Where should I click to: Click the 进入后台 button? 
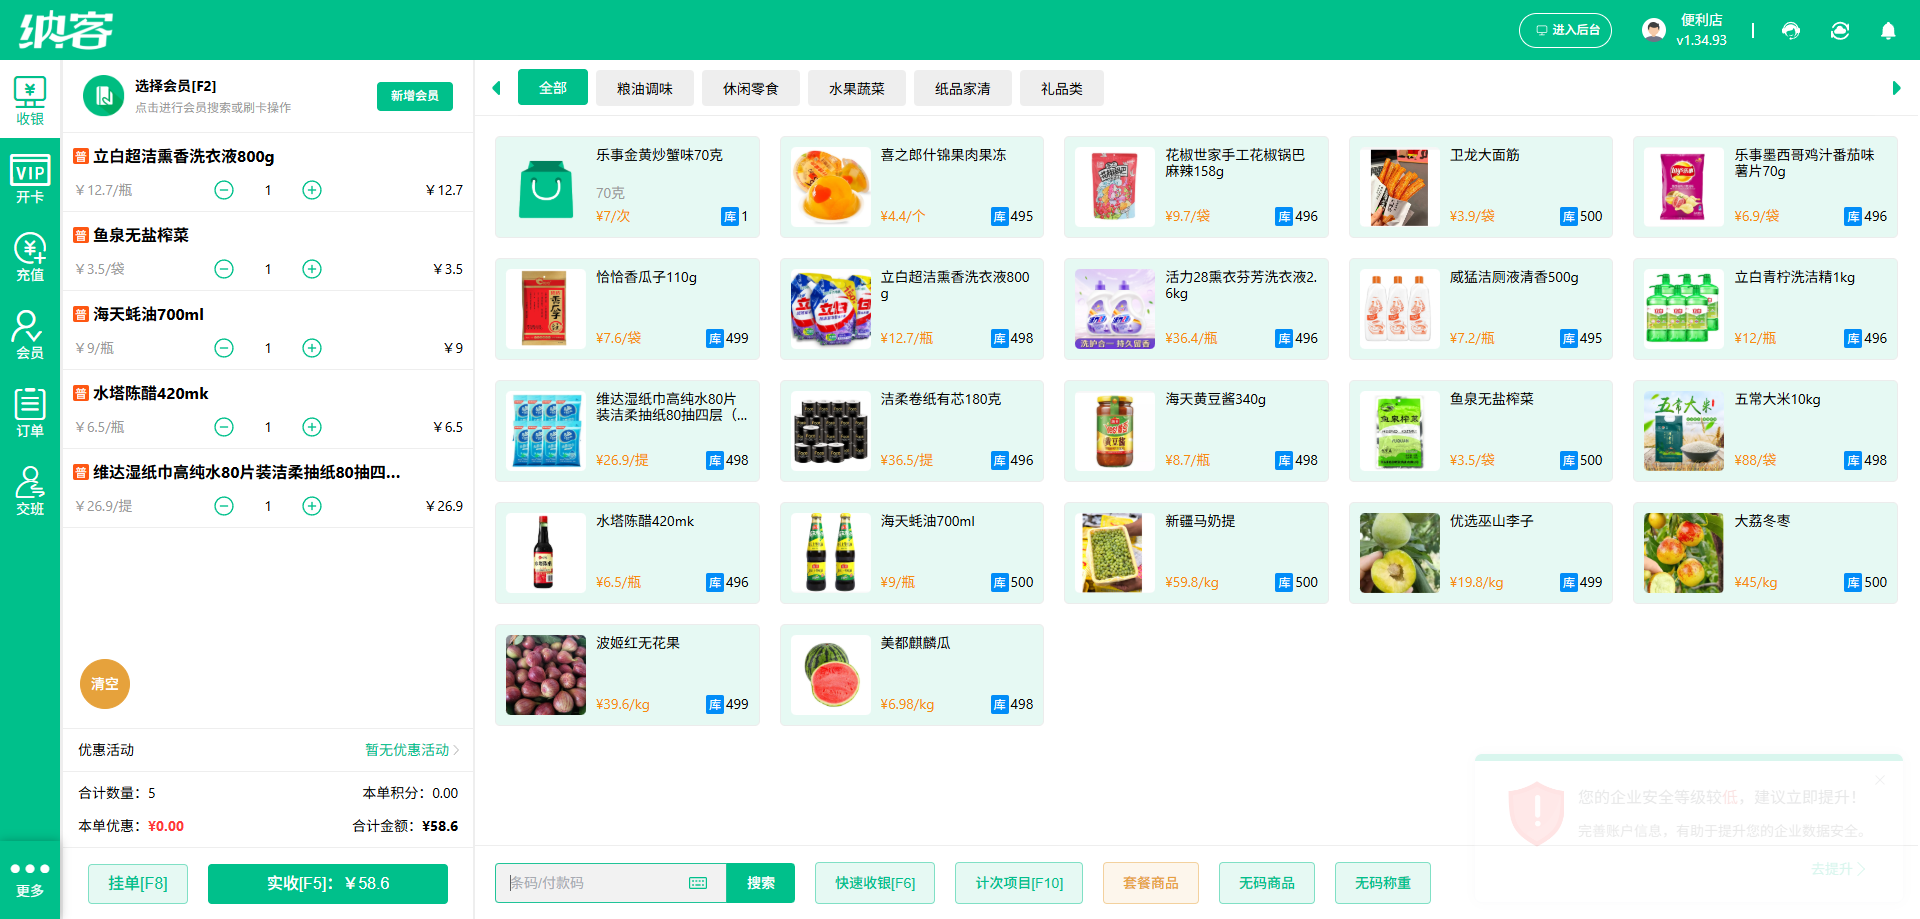pos(1566,30)
